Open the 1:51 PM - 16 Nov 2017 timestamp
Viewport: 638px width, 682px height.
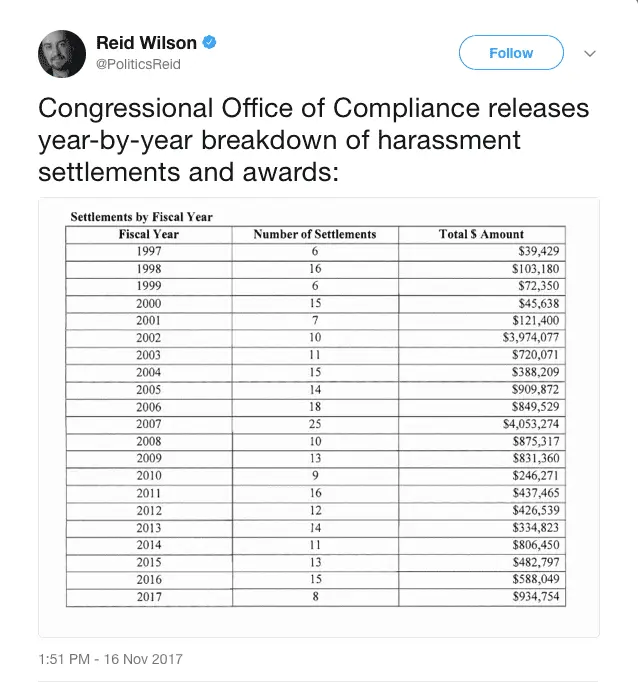point(110,659)
